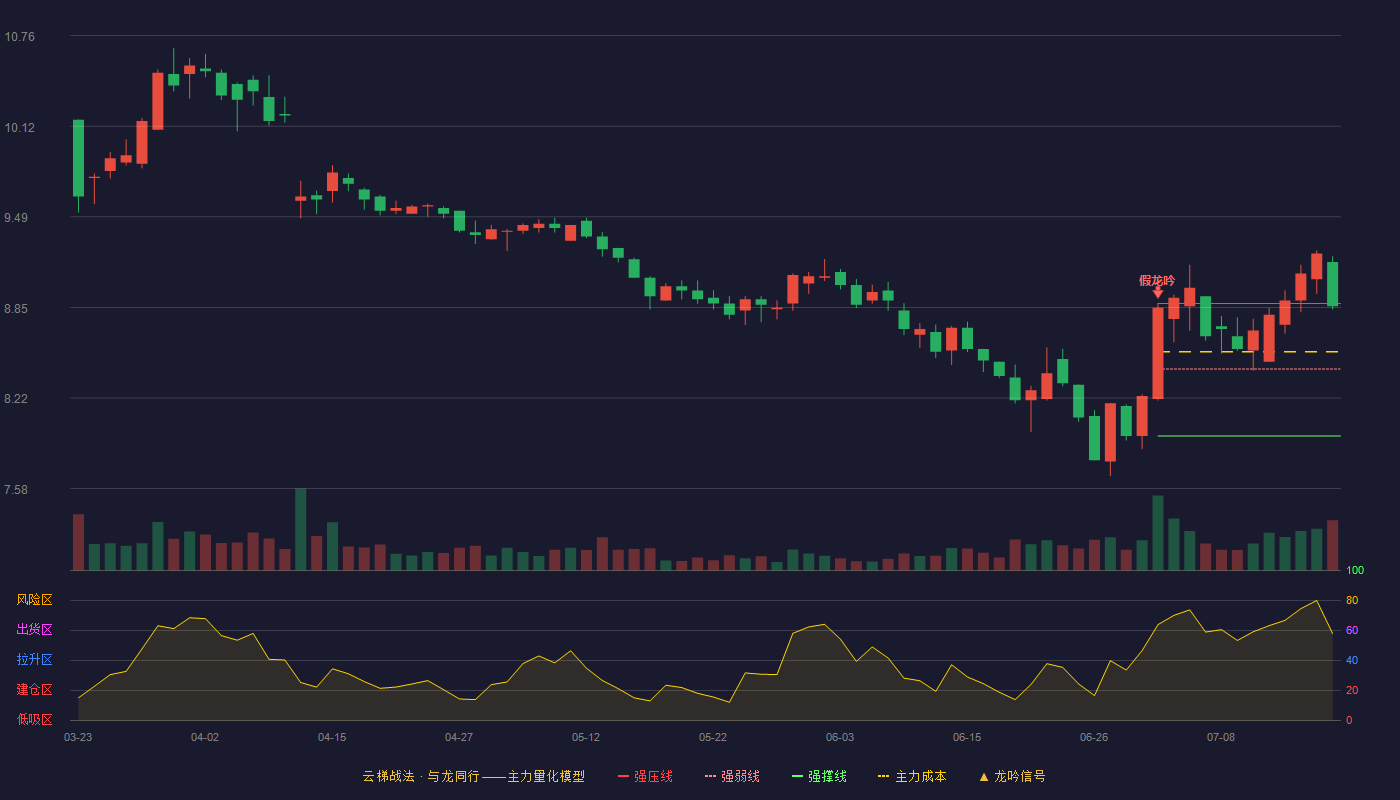Click the green 100 indicator scale value

tap(1355, 571)
